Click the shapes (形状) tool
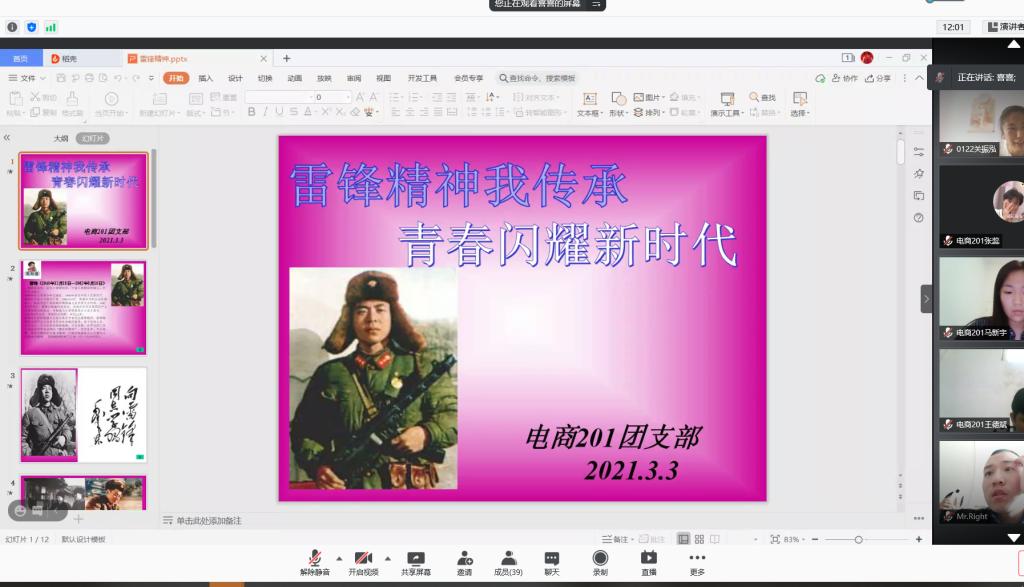 618,104
